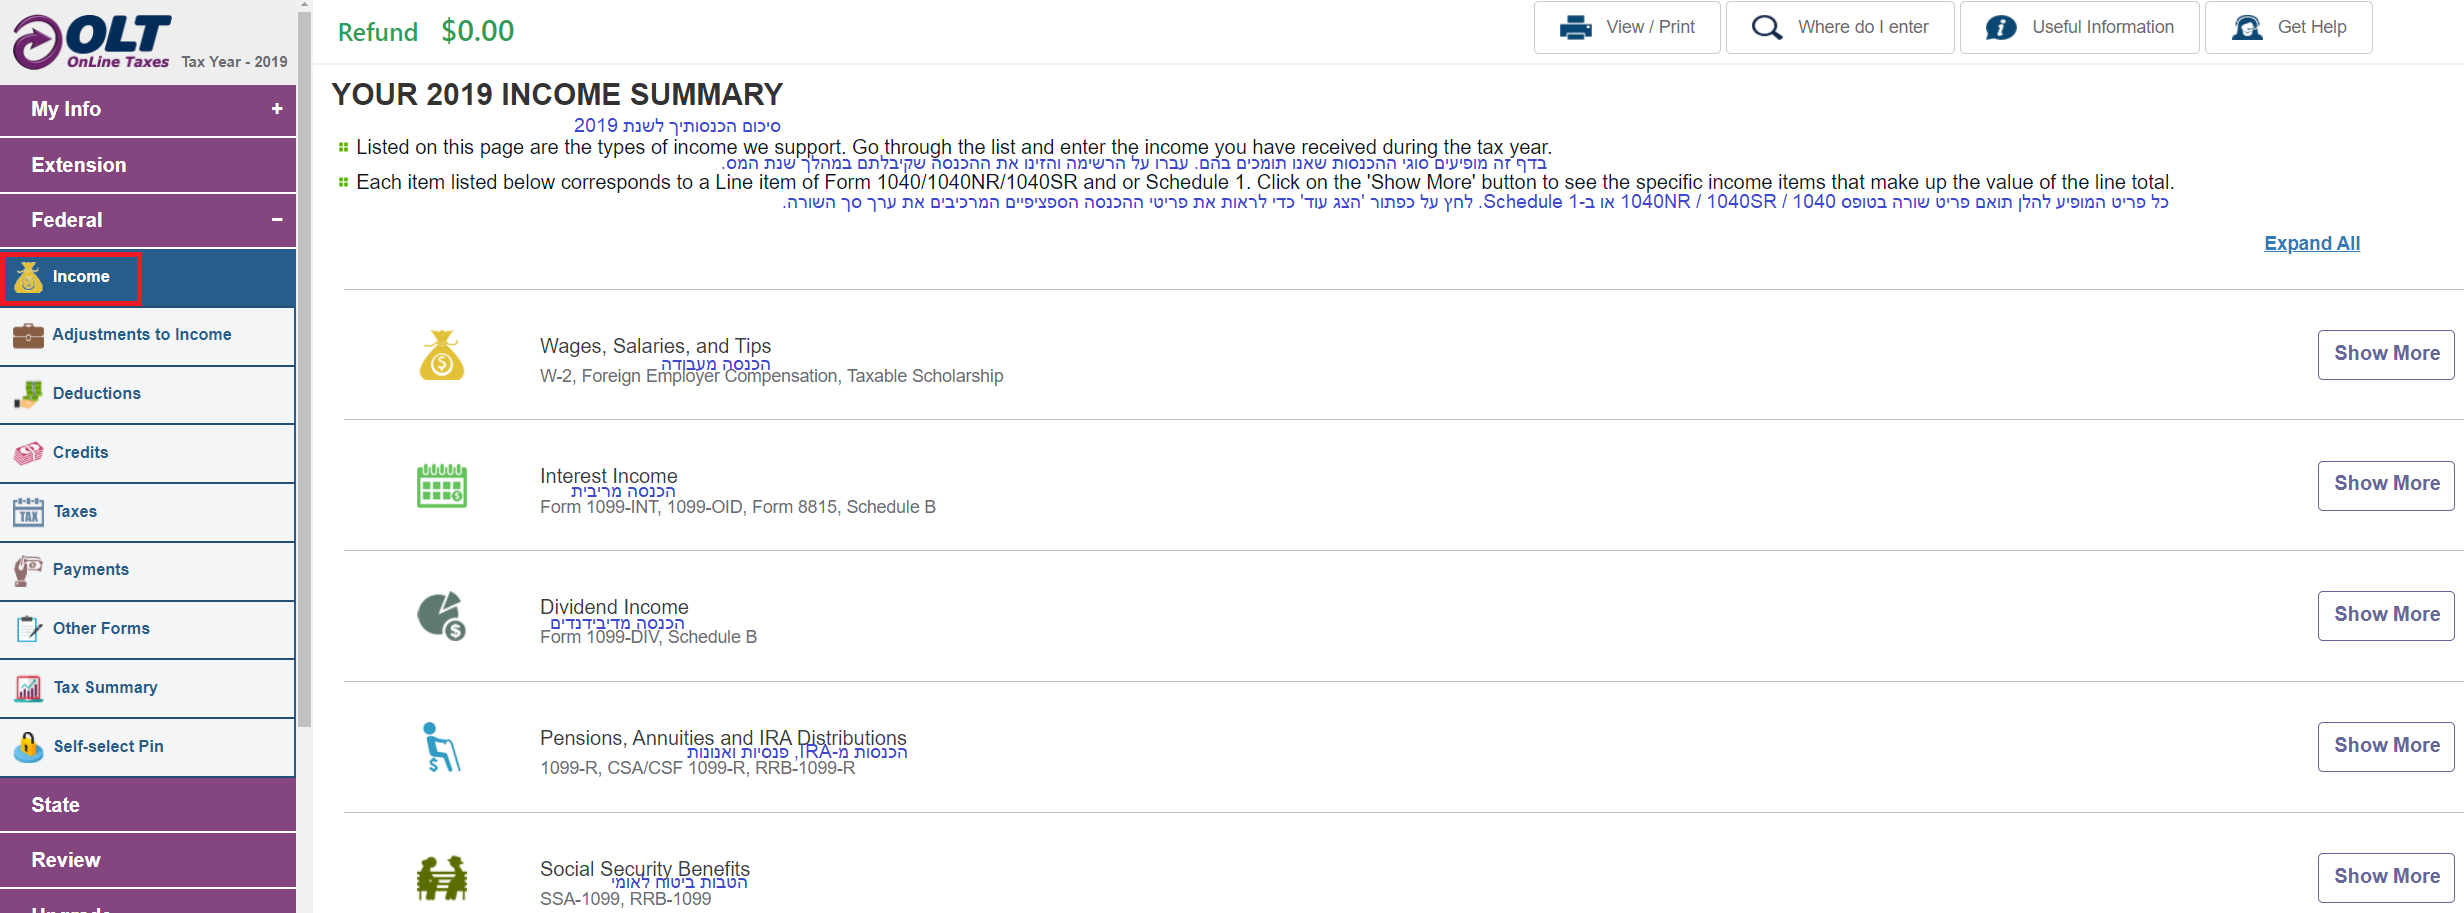This screenshot has height=913, width=2464.
Task: Open the Self-select Pin page
Action: pyautogui.click(x=148, y=747)
